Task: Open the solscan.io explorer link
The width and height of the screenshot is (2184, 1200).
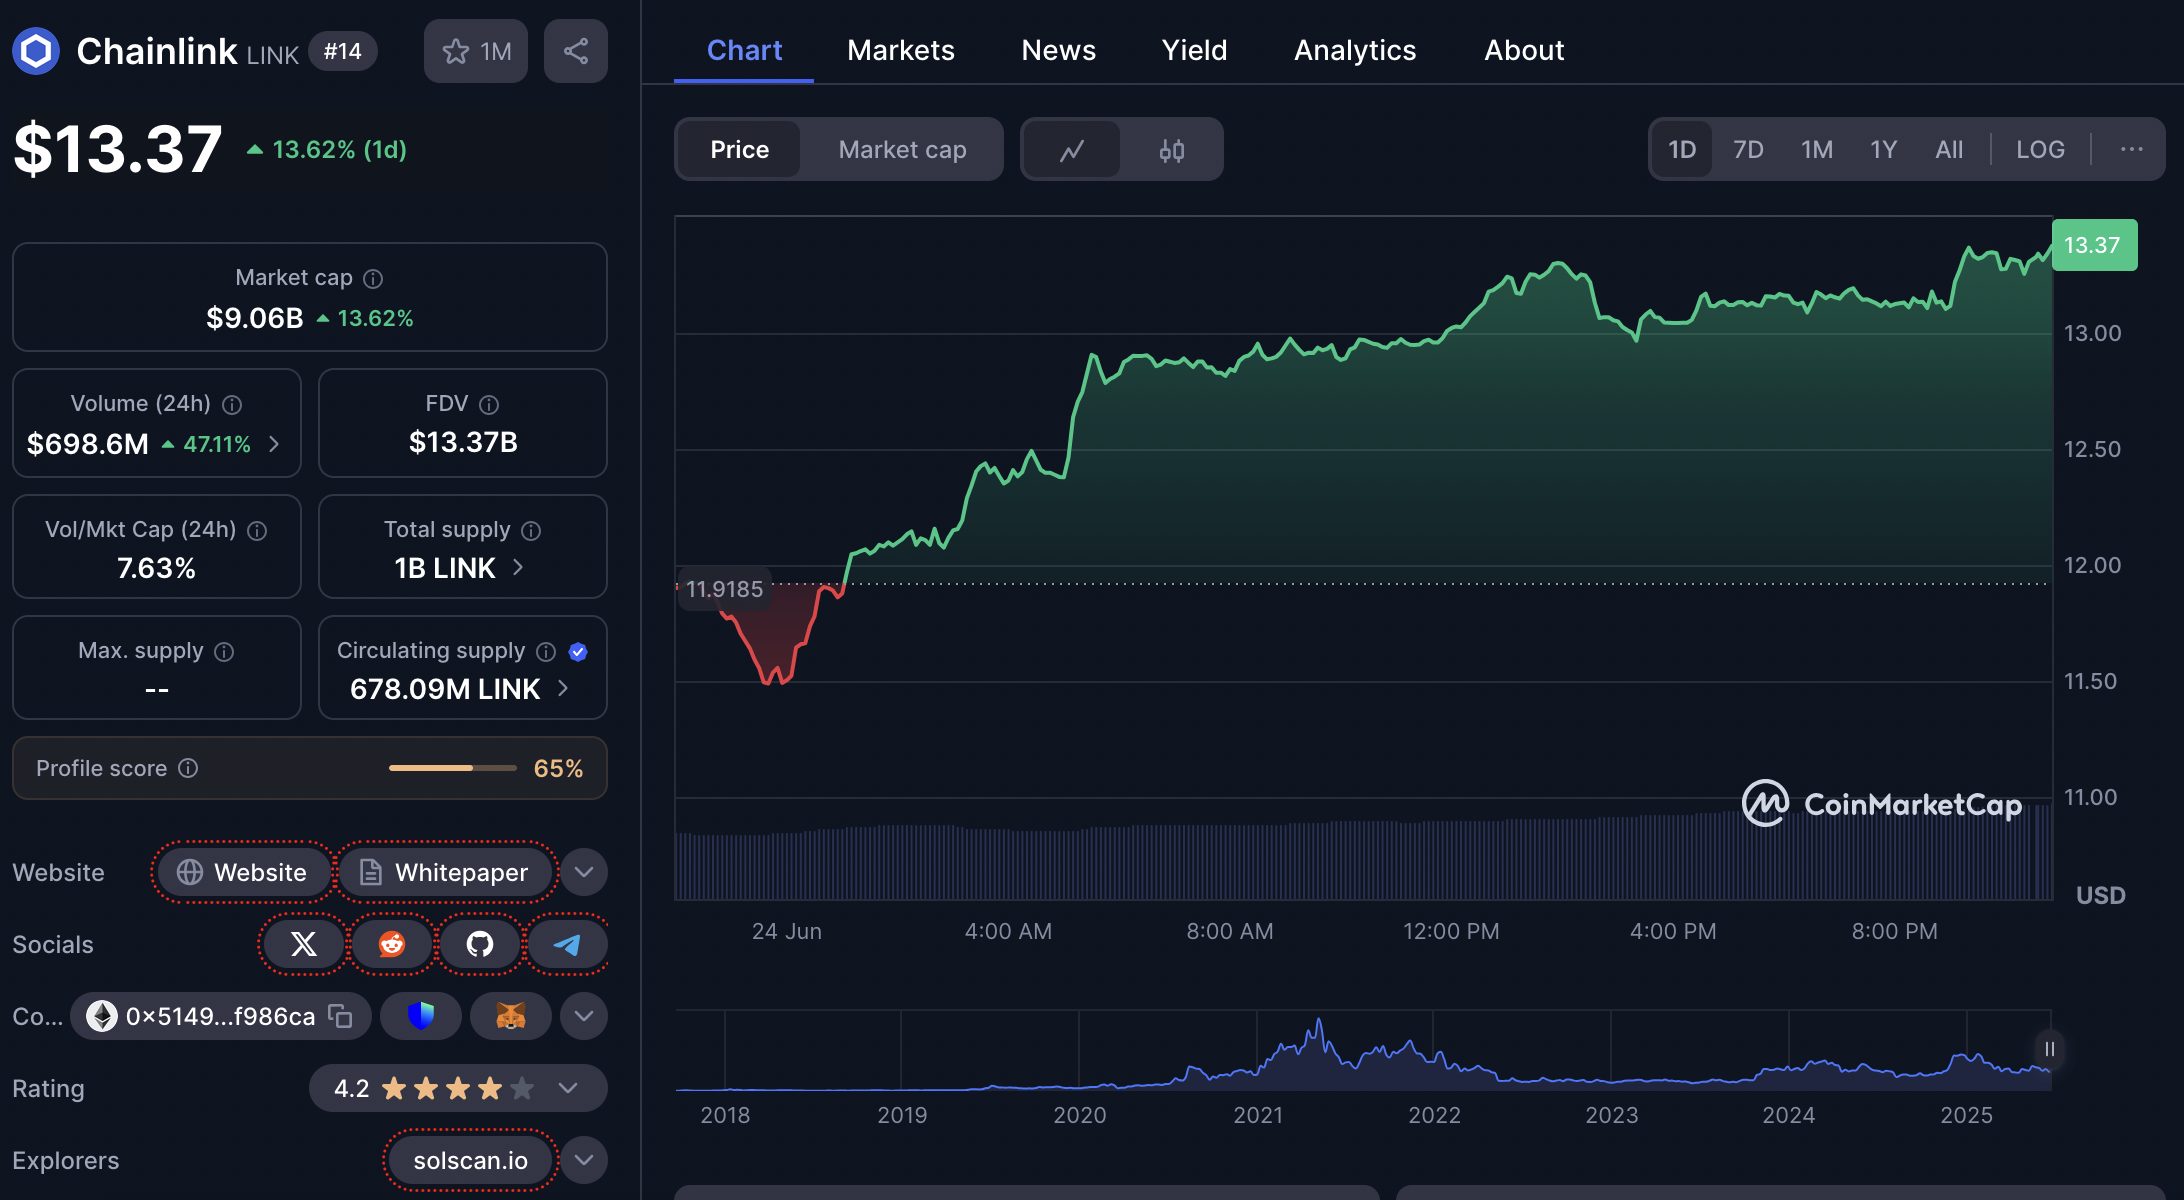Action: pos(470,1160)
